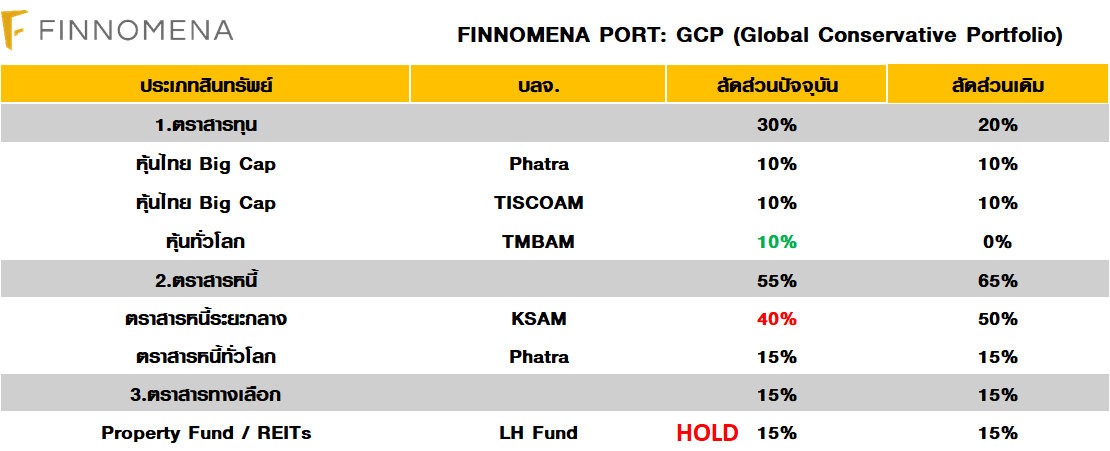Click the green 10% value for TMBAM

coord(777,242)
